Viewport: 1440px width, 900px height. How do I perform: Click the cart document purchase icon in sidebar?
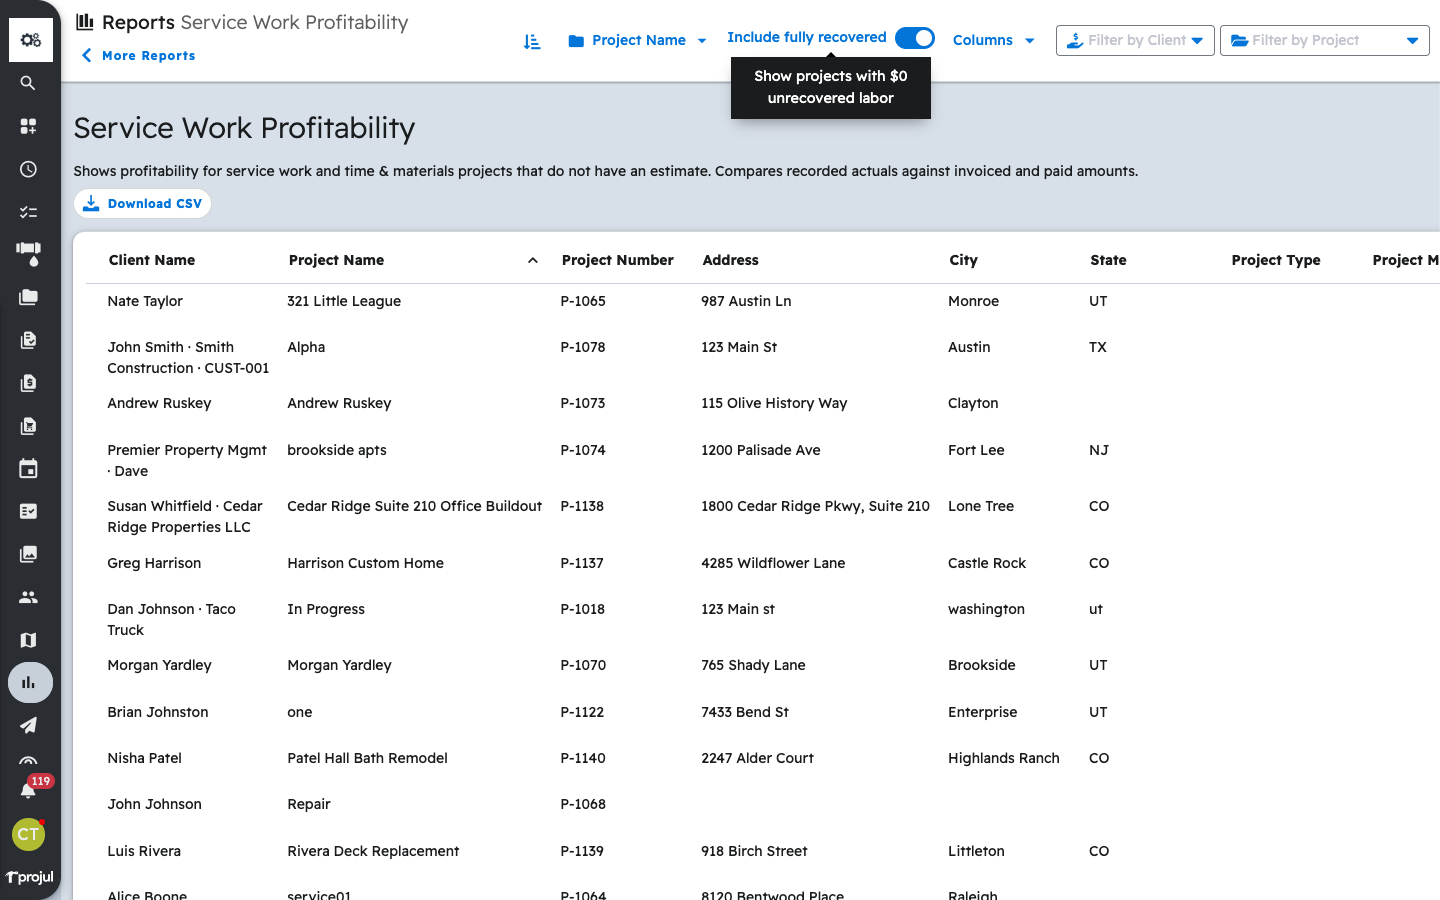click(28, 426)
